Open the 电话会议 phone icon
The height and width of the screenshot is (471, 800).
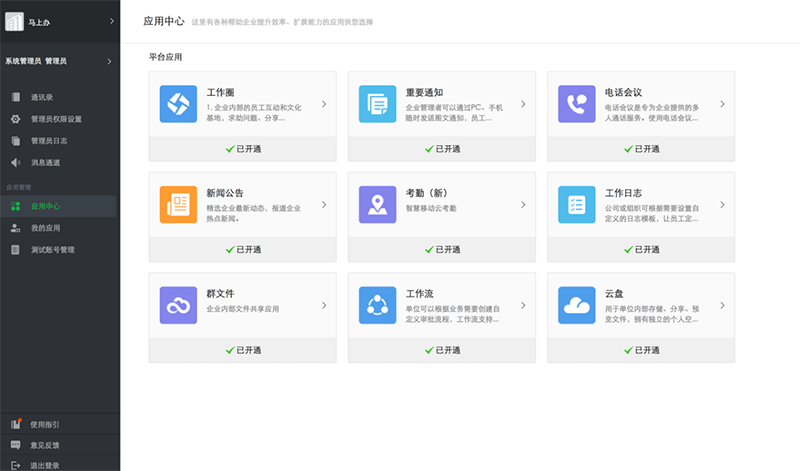(x=577, y=104)
